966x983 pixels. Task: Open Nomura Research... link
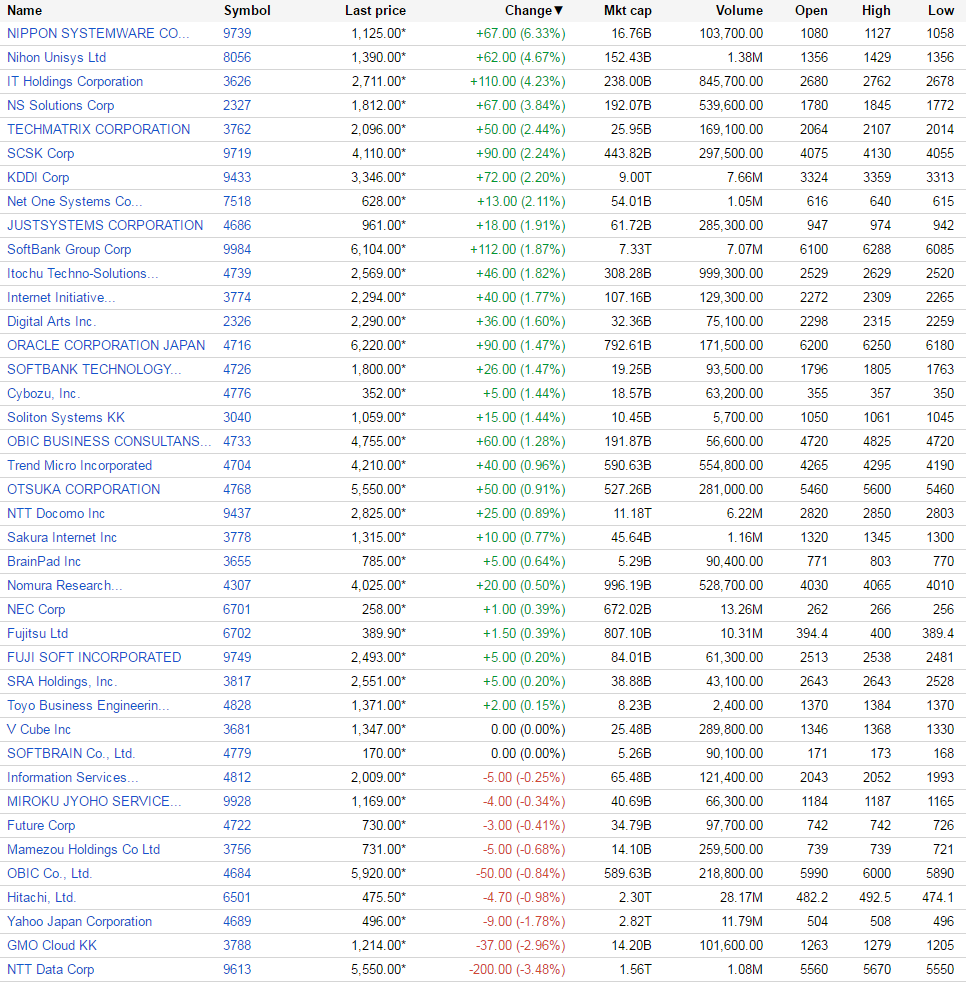(65, 586)
